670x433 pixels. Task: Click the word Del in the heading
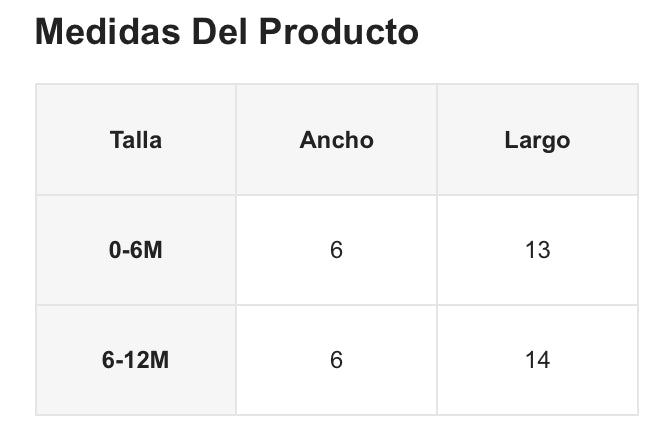[x=225, y=32]
